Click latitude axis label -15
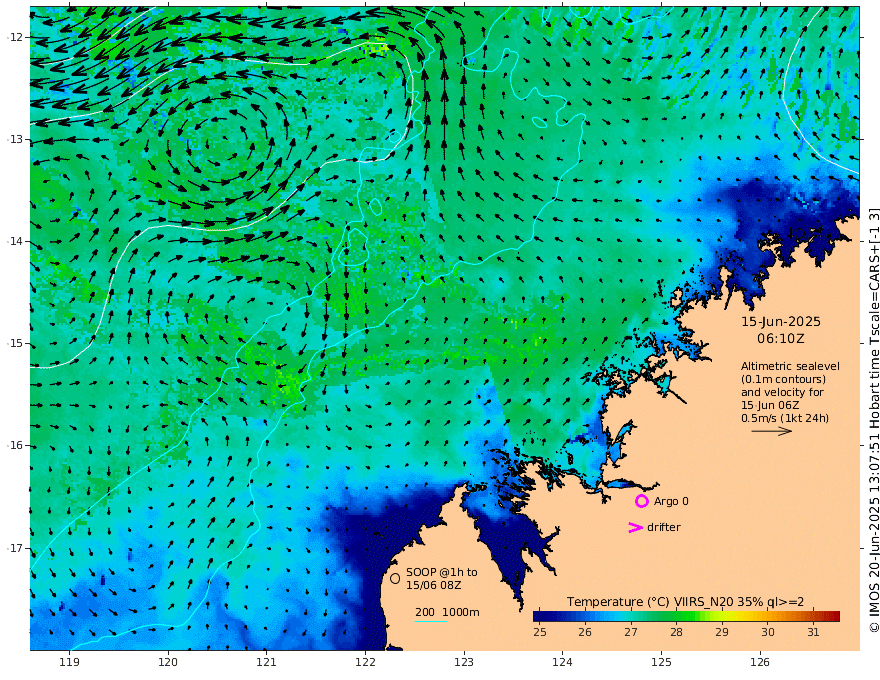Image resolution: width=880 pixels, height=680 pixels. (15, 343)
